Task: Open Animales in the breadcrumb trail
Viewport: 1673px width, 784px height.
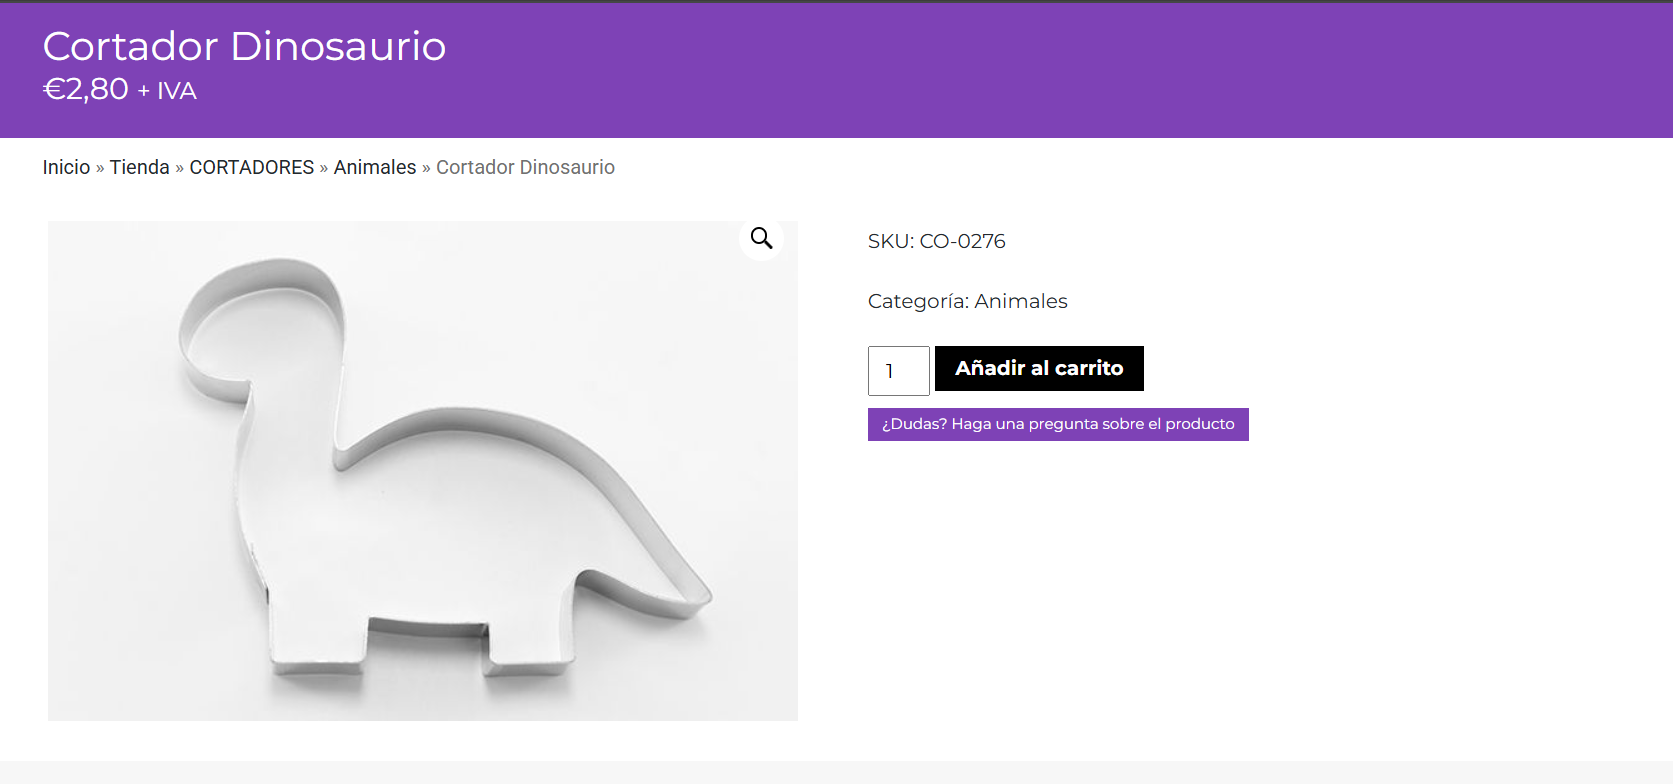Action: click(x=375, y=167)
